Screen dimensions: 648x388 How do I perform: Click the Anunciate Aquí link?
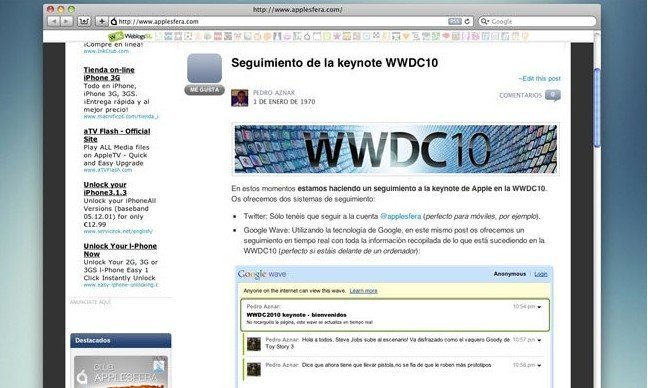(91, 302)
